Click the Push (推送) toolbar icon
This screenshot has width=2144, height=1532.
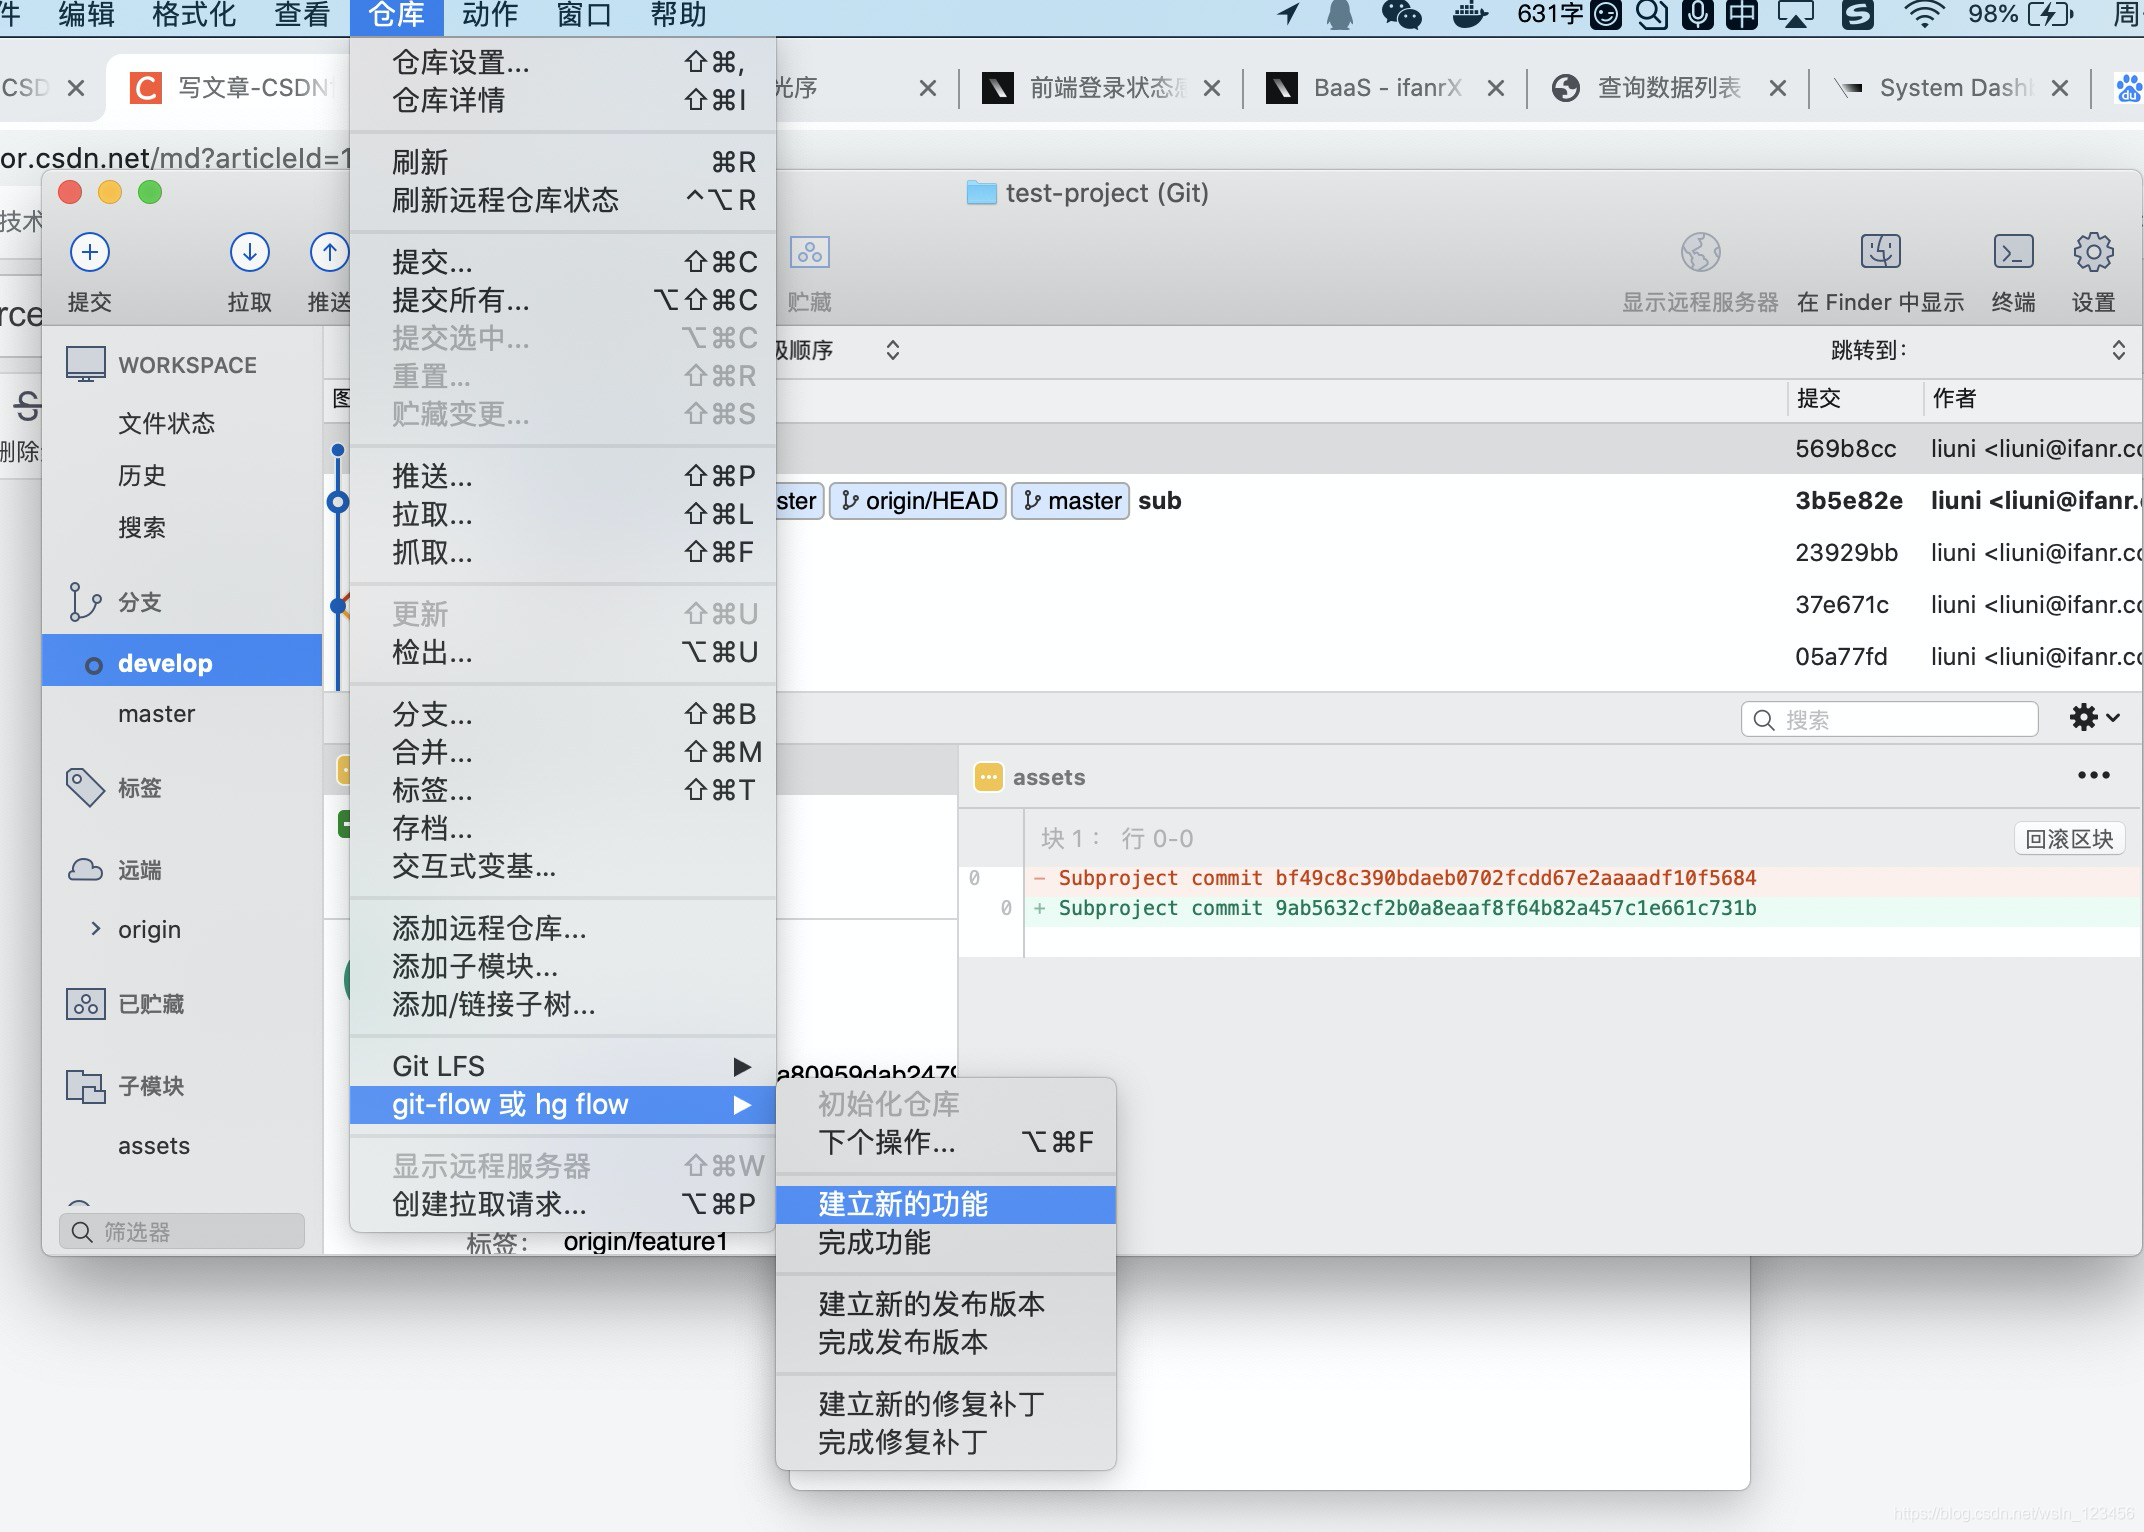329,253
